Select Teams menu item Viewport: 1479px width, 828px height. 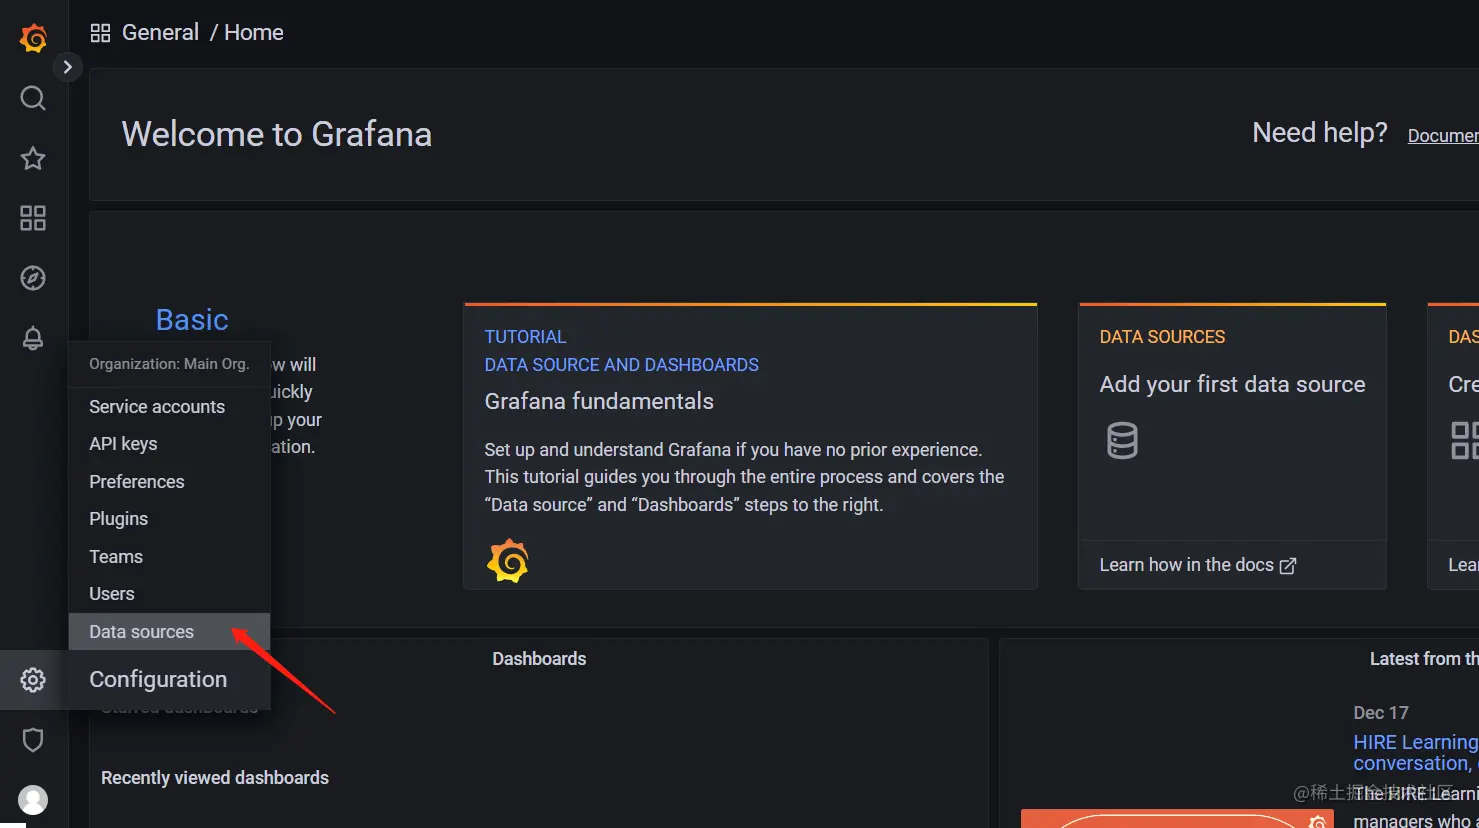pyautogui.click(x=169, y=557)
